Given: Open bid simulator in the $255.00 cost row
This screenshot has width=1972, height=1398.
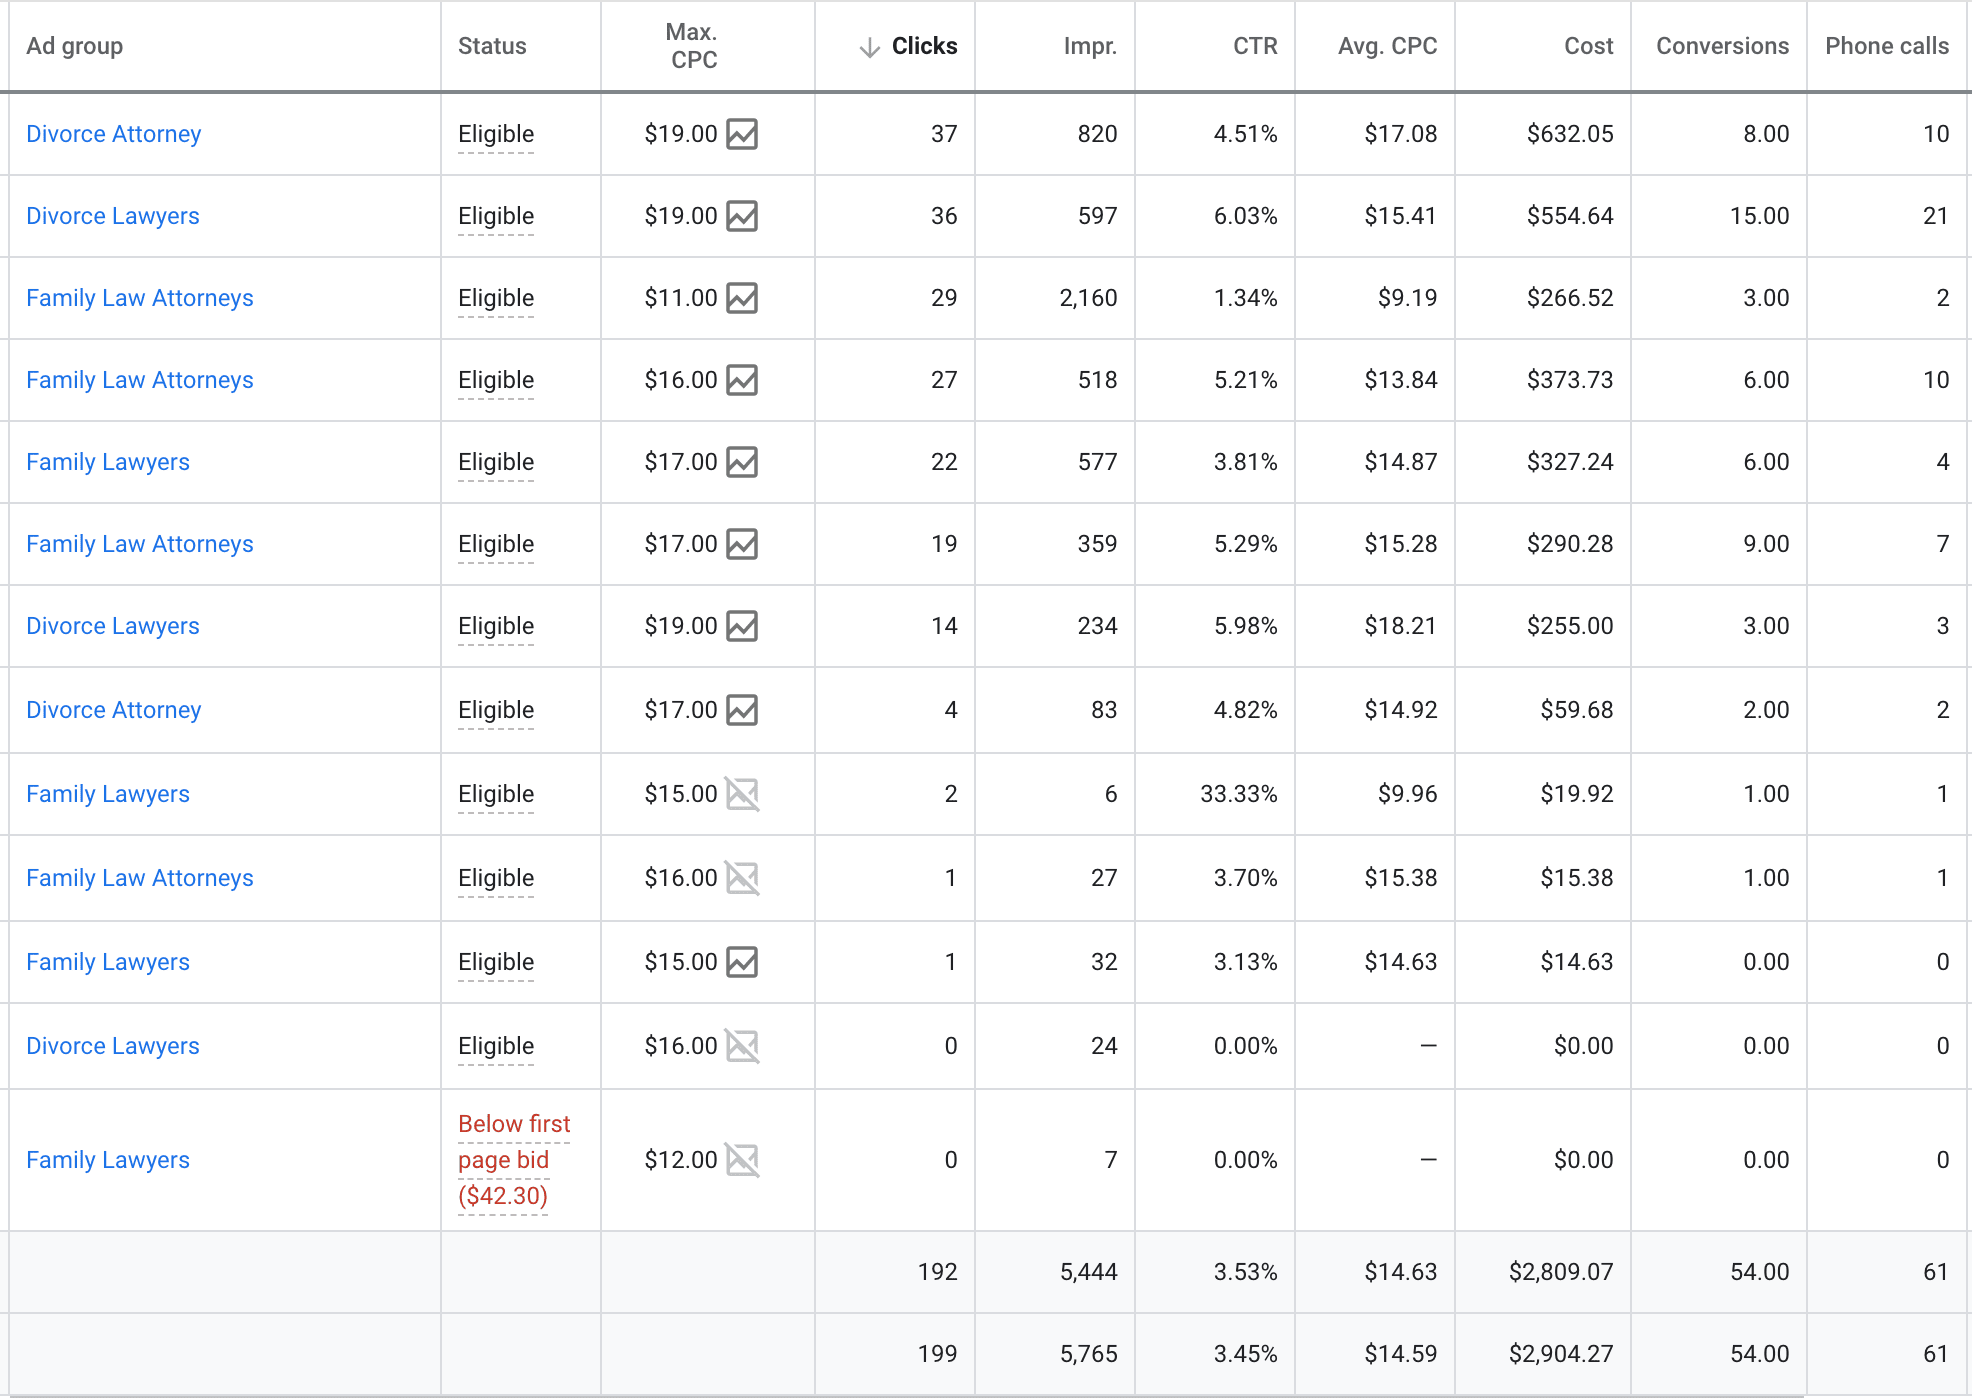Looking at the screenshot, I should [x=742, y=626].
